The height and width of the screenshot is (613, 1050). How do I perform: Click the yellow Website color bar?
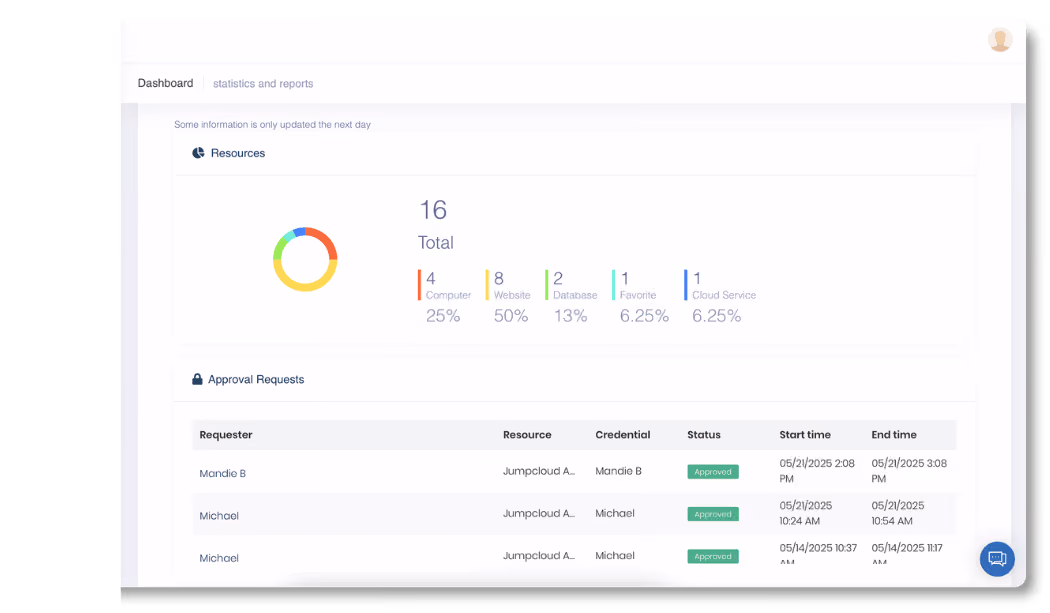pos(487,285)
